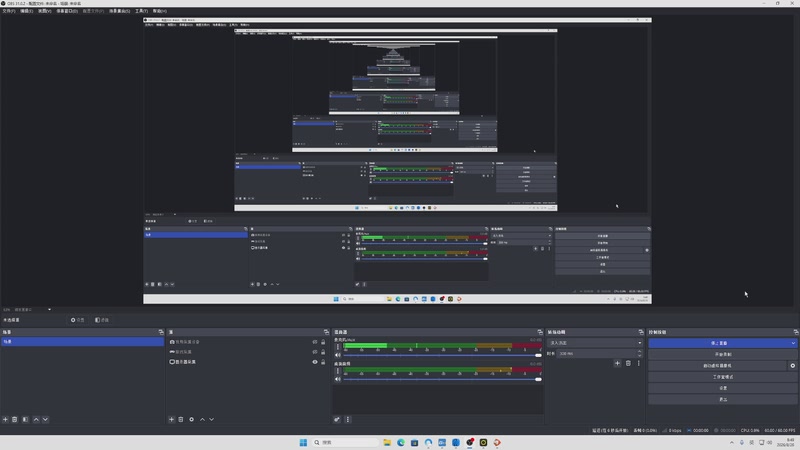
Task: Float the Scene Transitions dock panel
Action: click(641, 332)
